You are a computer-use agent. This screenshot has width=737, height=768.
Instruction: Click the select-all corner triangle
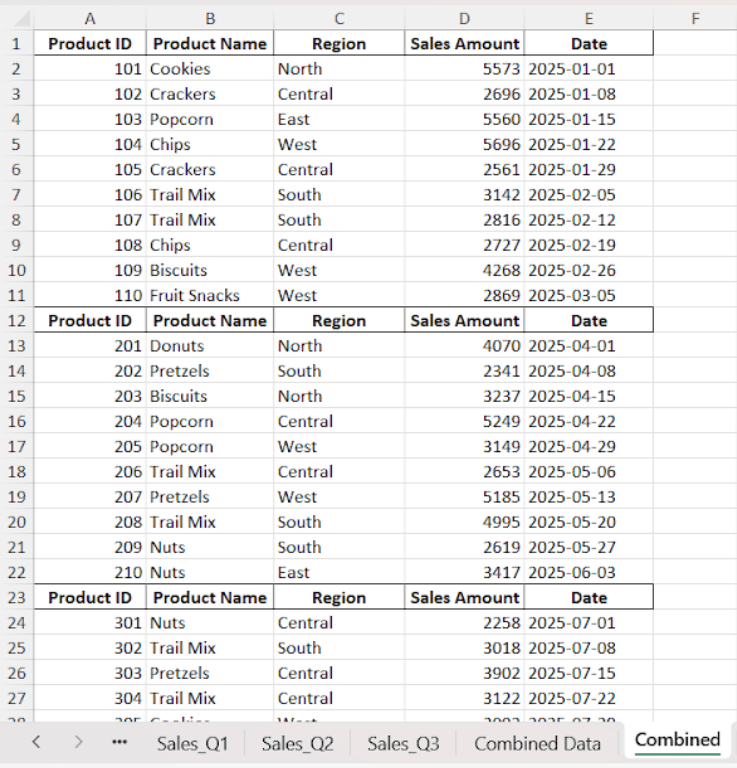21,19
